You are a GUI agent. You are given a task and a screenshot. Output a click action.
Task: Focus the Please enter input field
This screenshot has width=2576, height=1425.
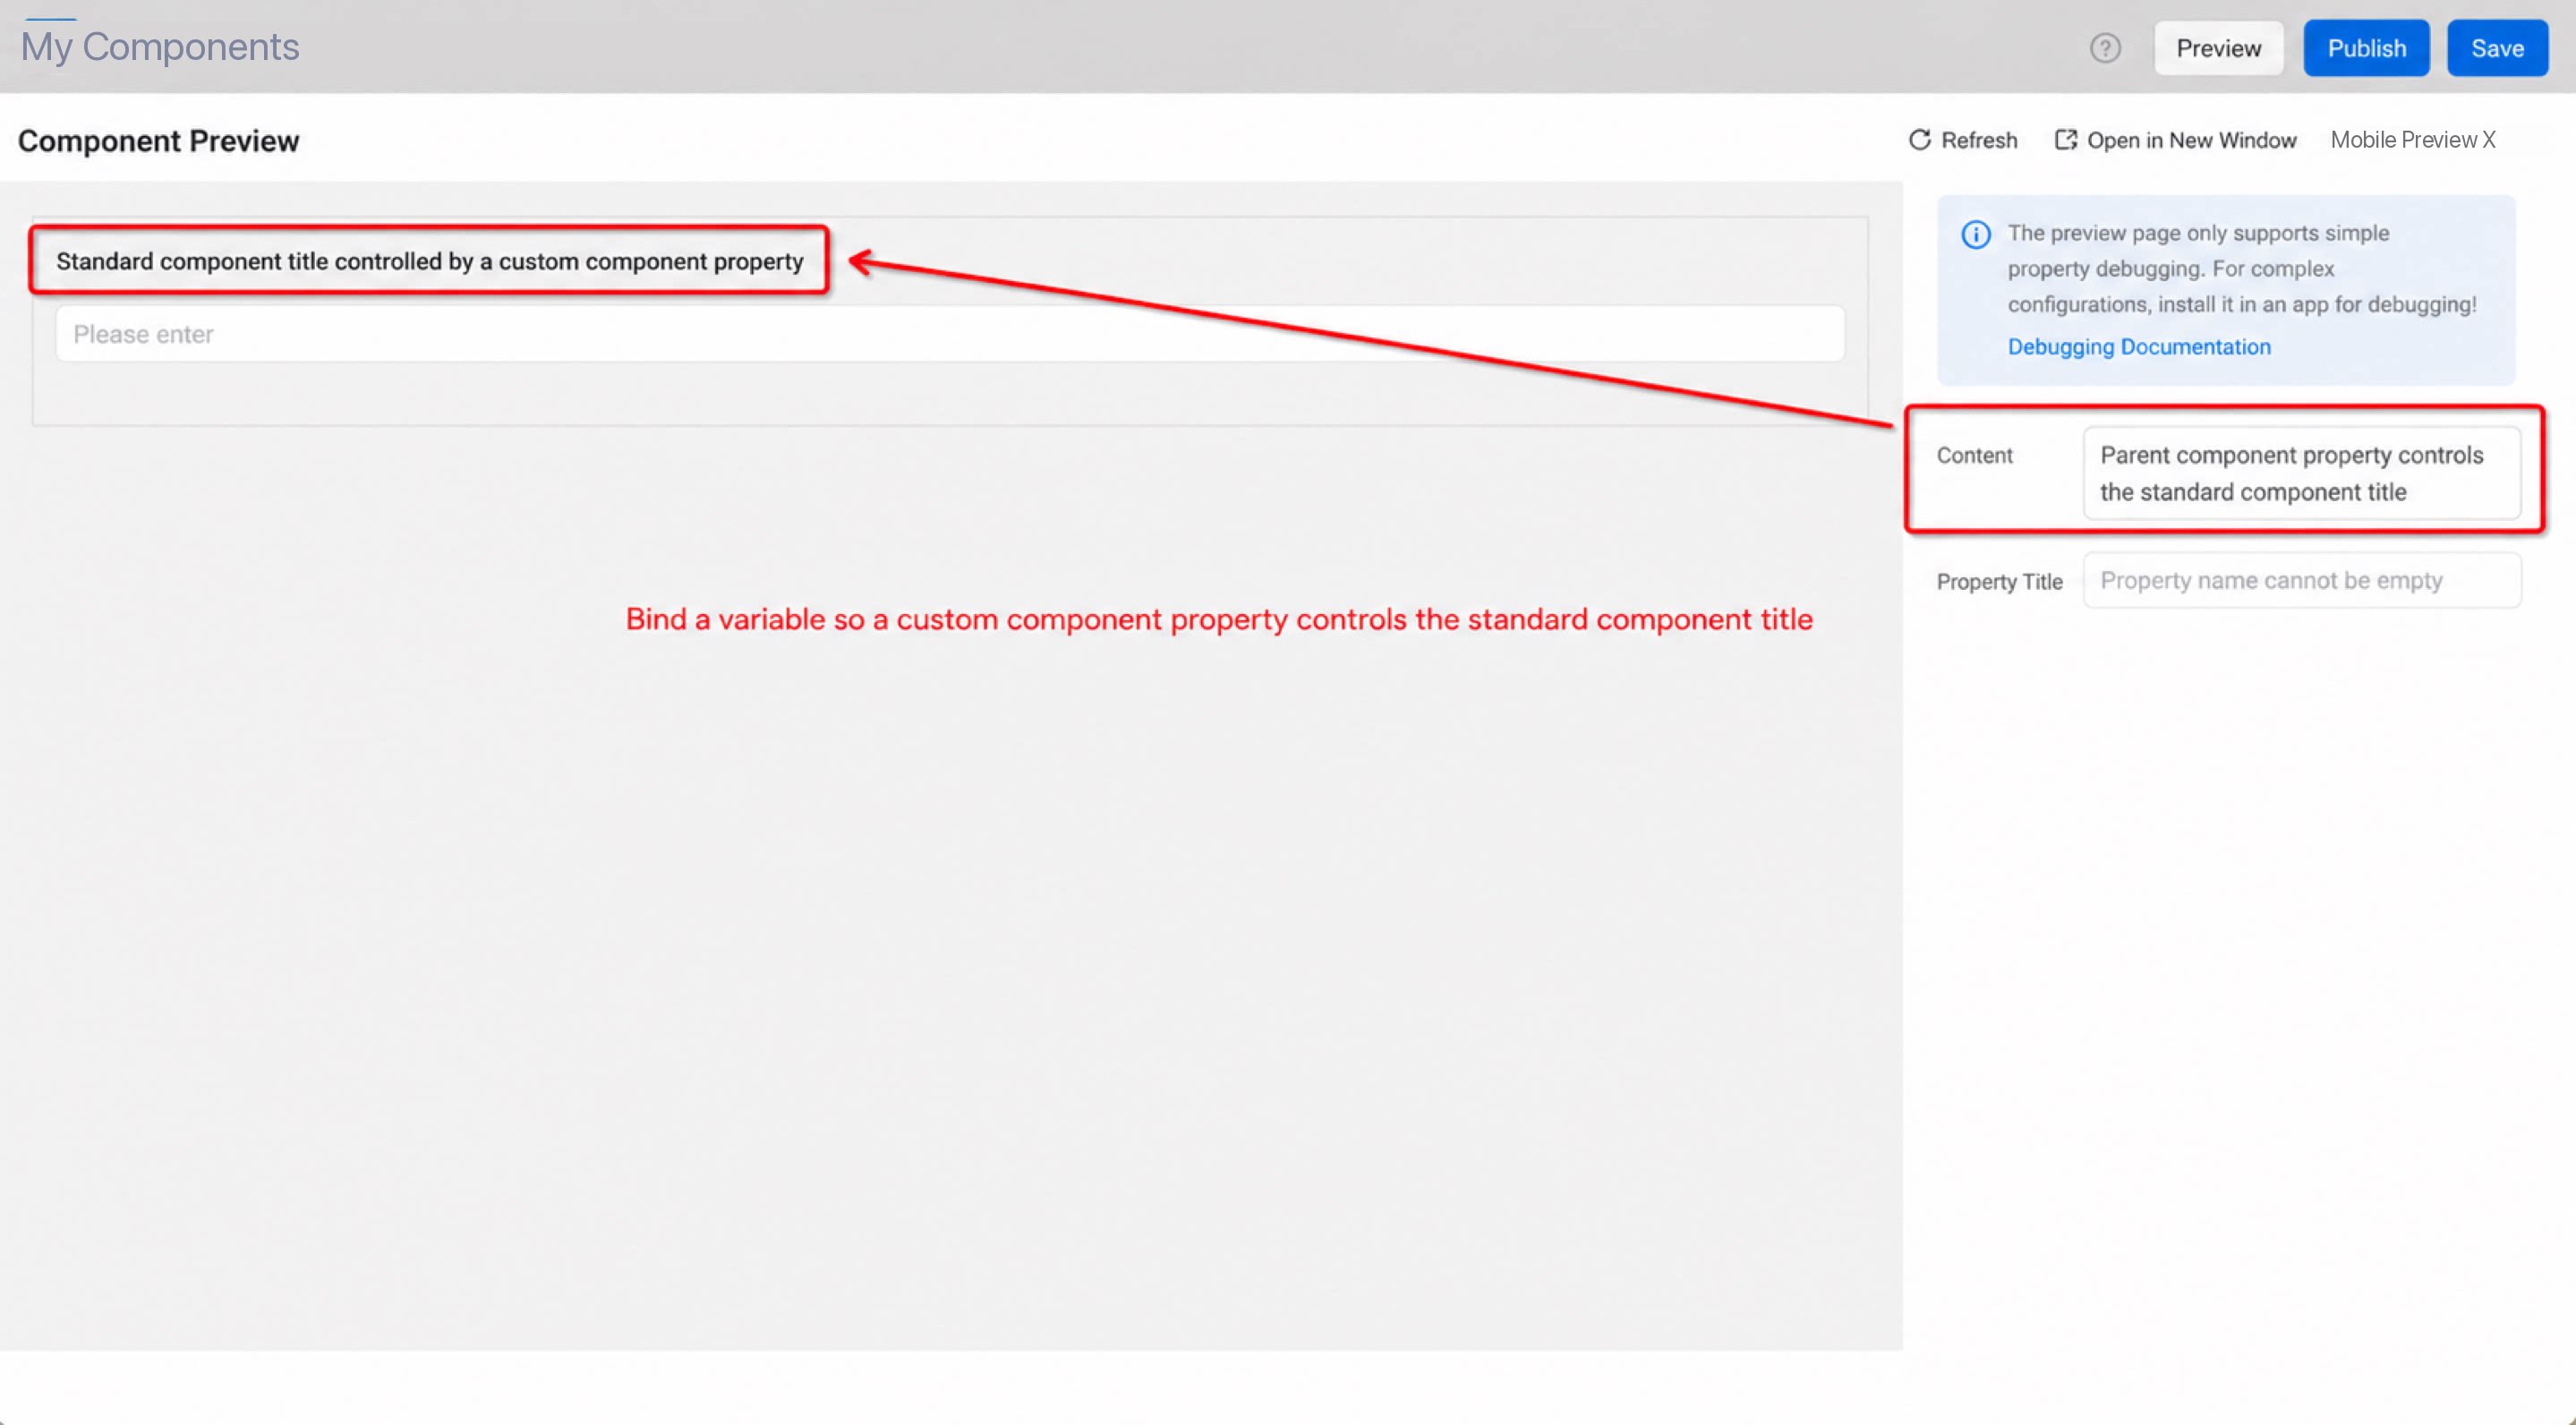point(950,334)
